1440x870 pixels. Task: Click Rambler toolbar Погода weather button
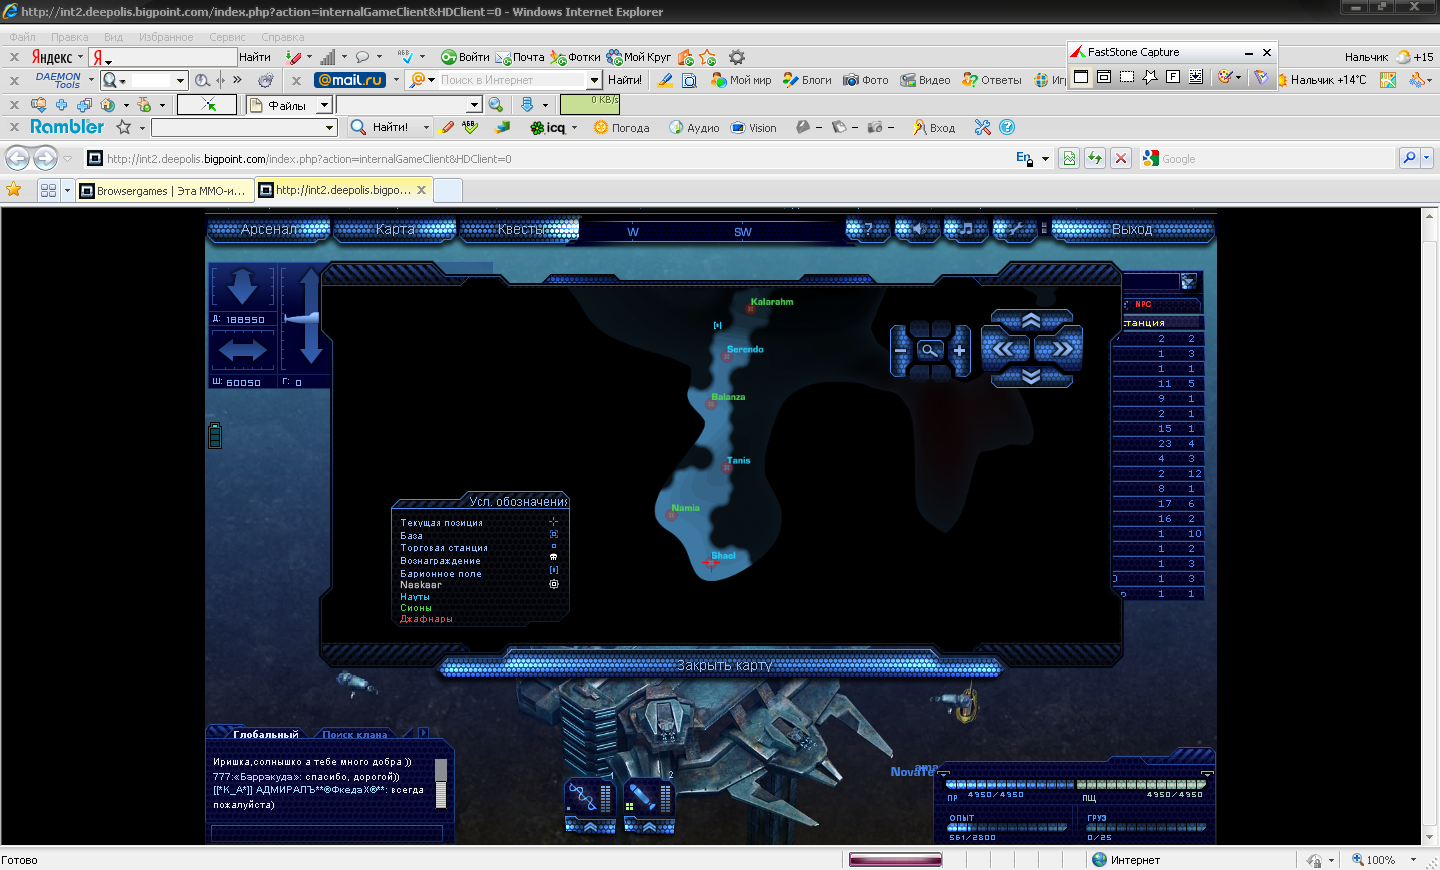[621, 128]
